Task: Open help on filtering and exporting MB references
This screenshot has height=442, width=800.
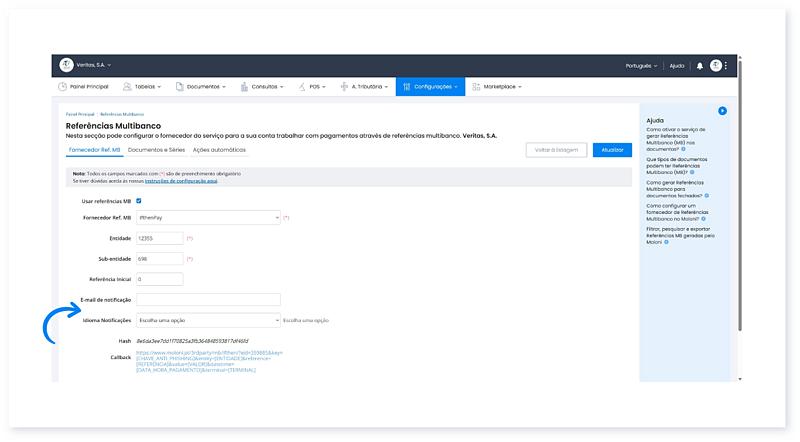Action: (x=680, y=236)
